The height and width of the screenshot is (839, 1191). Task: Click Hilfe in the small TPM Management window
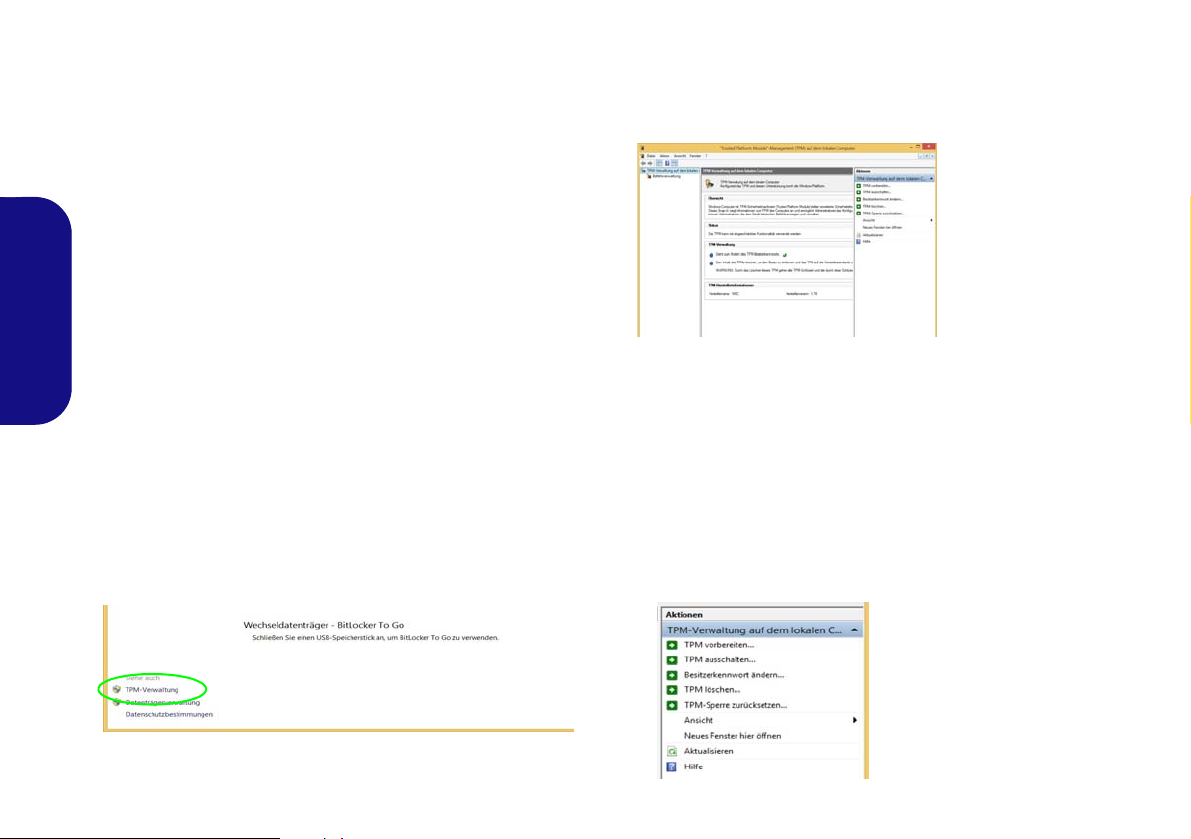(x=867, y=241)
